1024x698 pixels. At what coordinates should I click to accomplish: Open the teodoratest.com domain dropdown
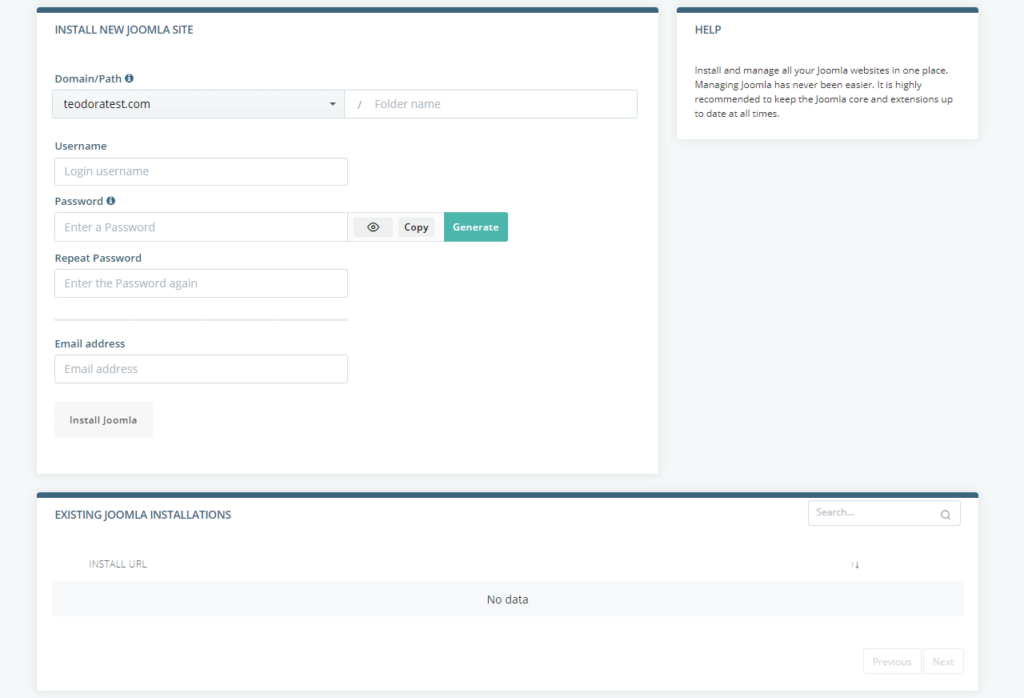197,103
